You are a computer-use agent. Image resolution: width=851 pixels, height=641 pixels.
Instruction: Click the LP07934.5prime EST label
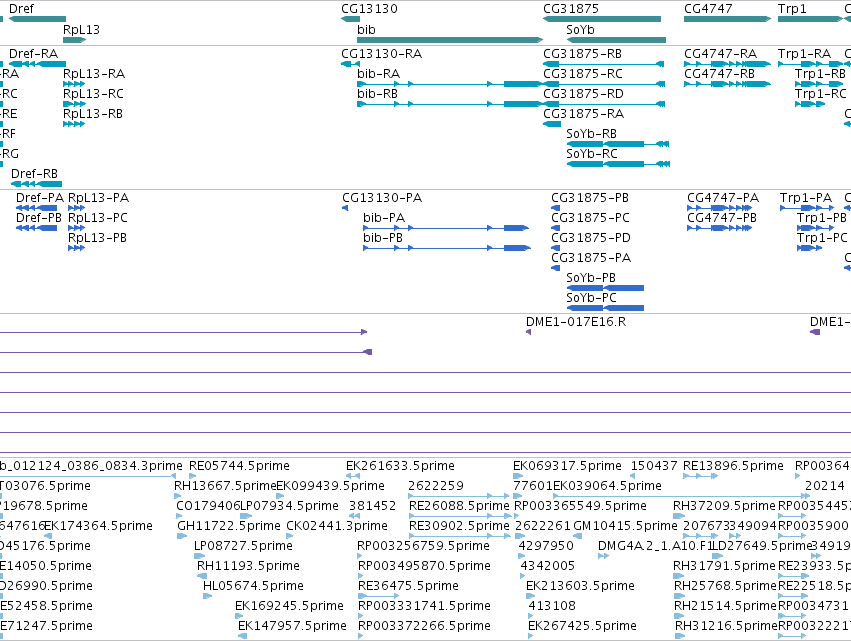point(289,505)
